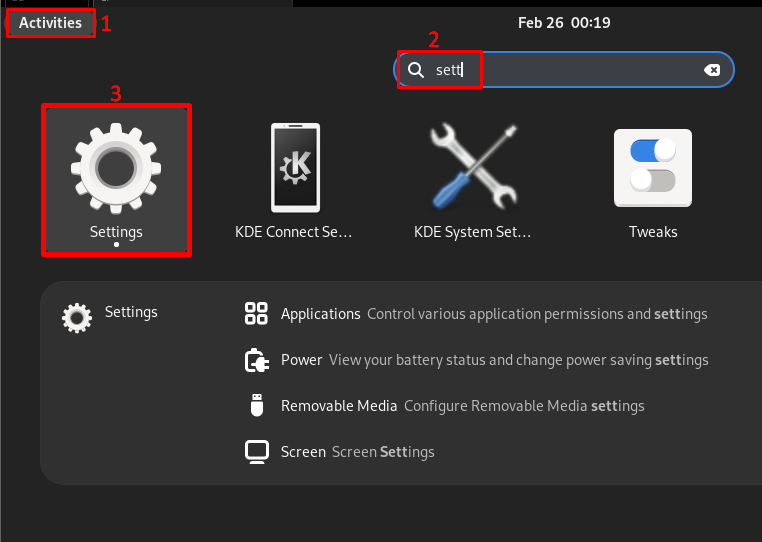The width and height of the screenshot is (762, 542).
Task: Clear the search text with backspace icon
Action: (x=712, y=70)
